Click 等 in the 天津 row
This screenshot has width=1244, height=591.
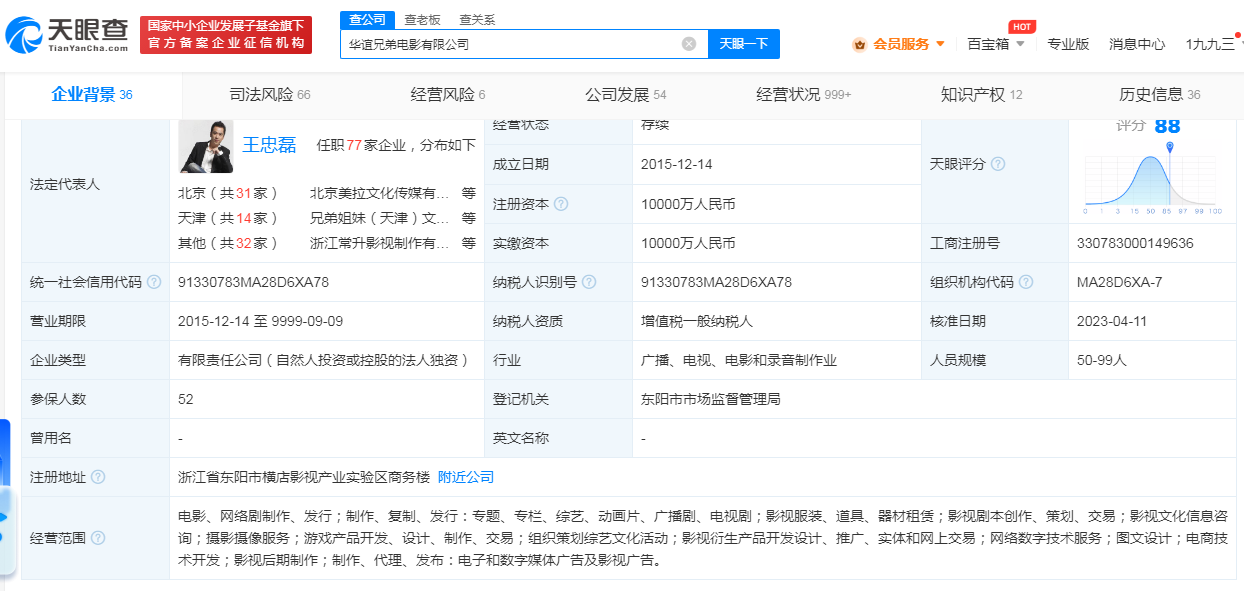point(469,218)
